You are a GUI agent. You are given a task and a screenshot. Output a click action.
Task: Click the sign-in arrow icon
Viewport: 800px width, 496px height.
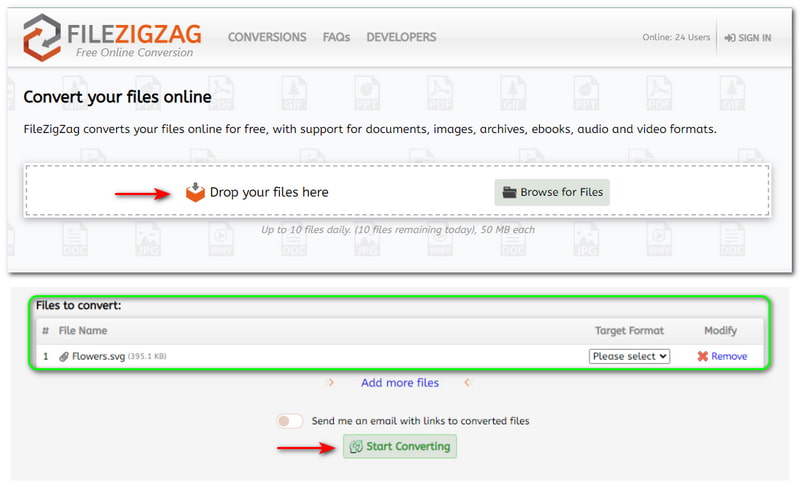point(730,38)
